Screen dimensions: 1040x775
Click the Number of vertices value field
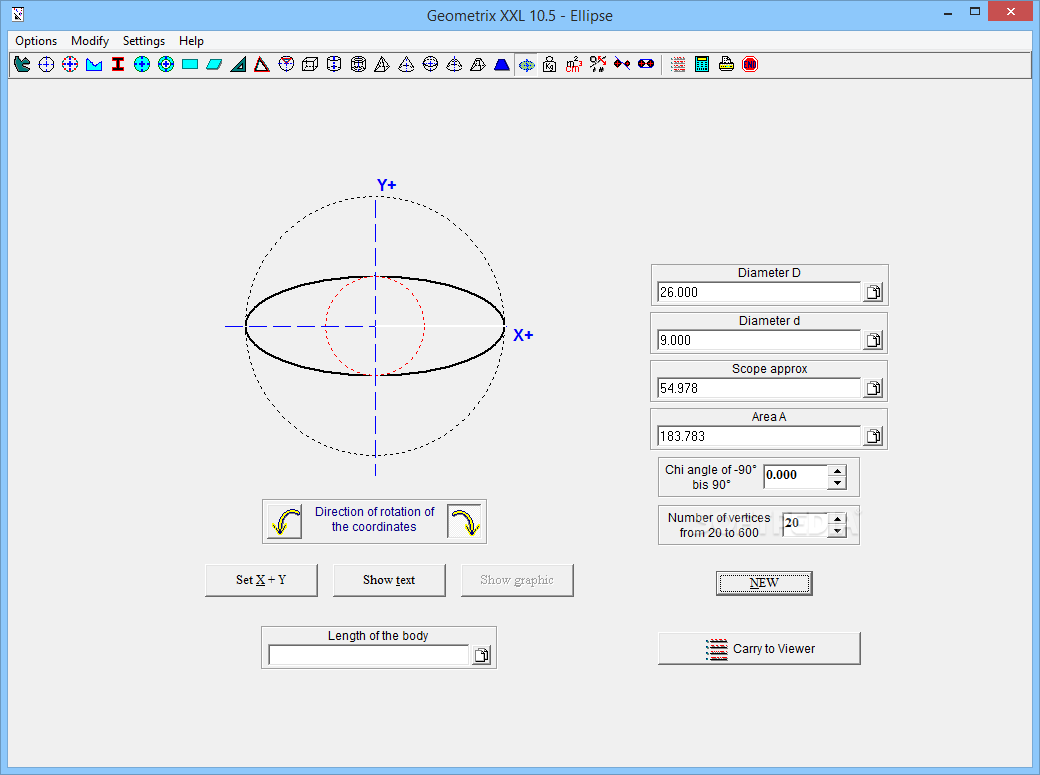tap(805, 524)
